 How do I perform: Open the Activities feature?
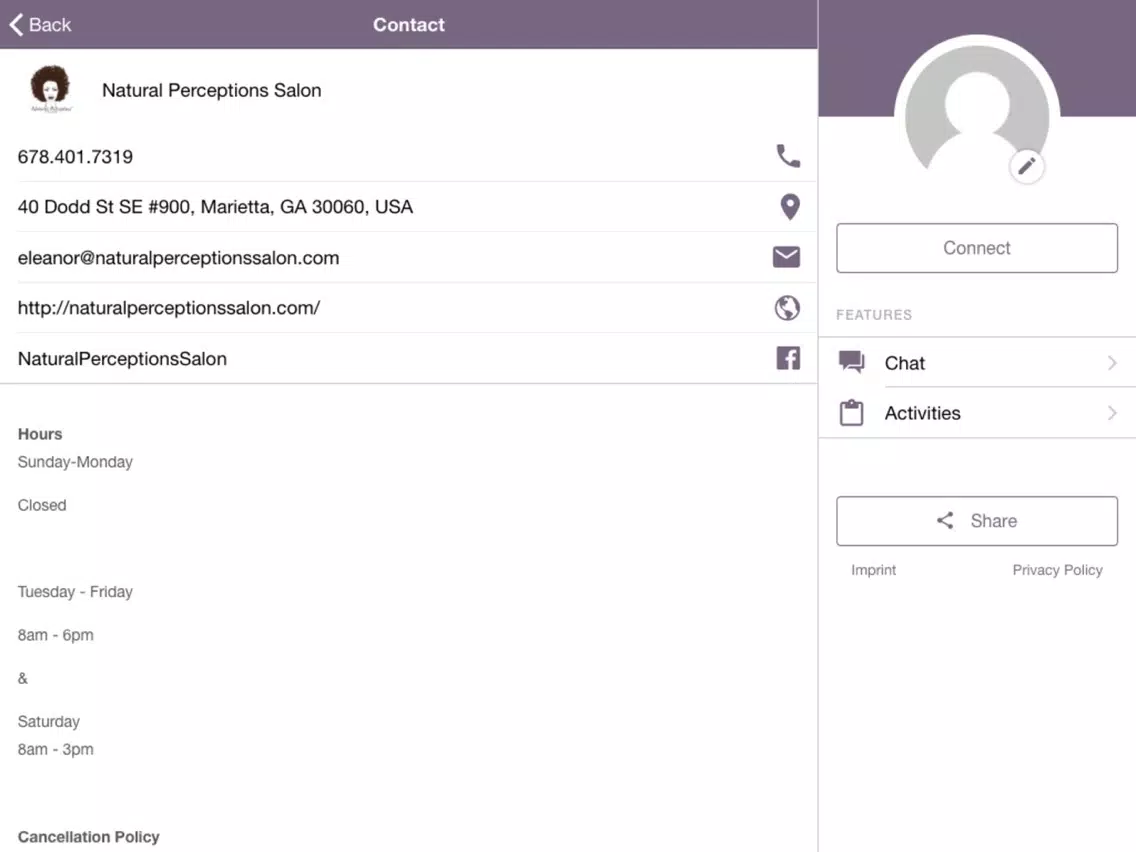977,413
